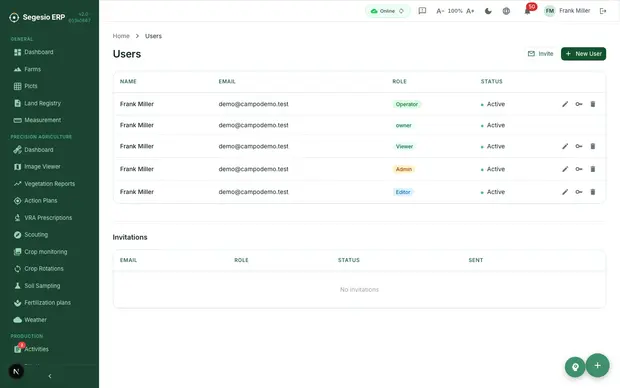Click the floating map pin button
This screenshot has width=620, height=388.
[575, 367]
